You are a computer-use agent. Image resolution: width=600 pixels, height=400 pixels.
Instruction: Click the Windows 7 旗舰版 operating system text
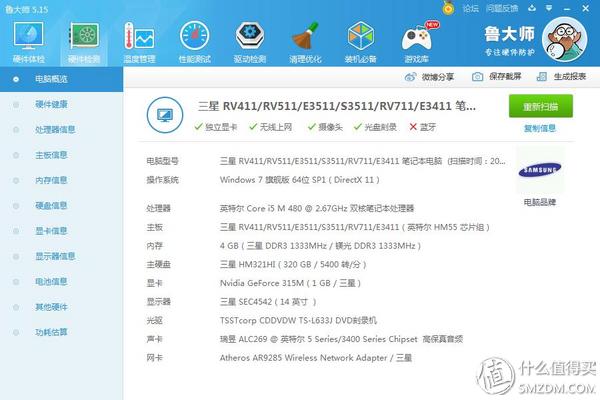coord(300,180)
